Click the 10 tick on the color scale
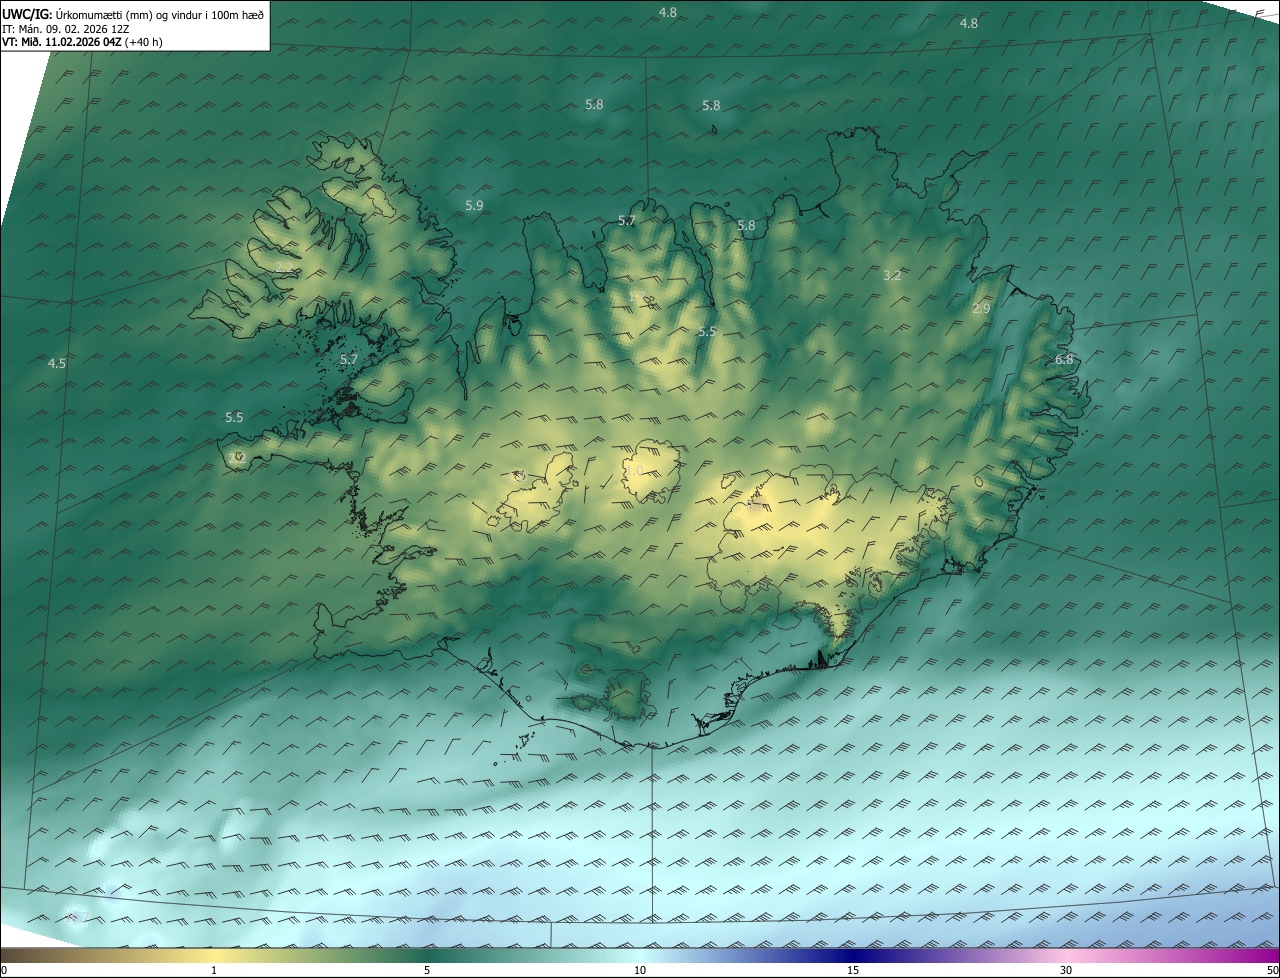 pos(640,970)
